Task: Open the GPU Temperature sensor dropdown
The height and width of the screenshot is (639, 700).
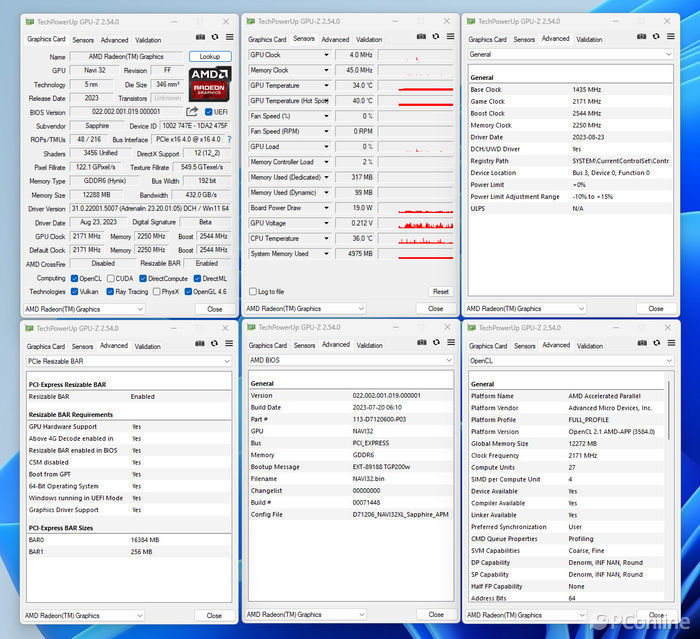Action: click(326, 86)
